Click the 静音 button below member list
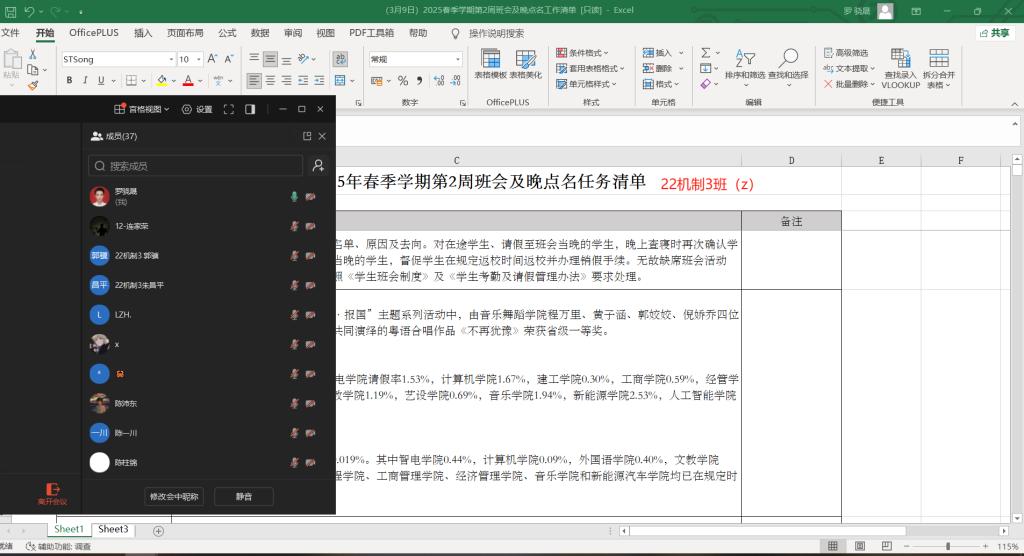The width and height of the screenshot is (1024, 556). pyautogui.click(x=243, y=496)
